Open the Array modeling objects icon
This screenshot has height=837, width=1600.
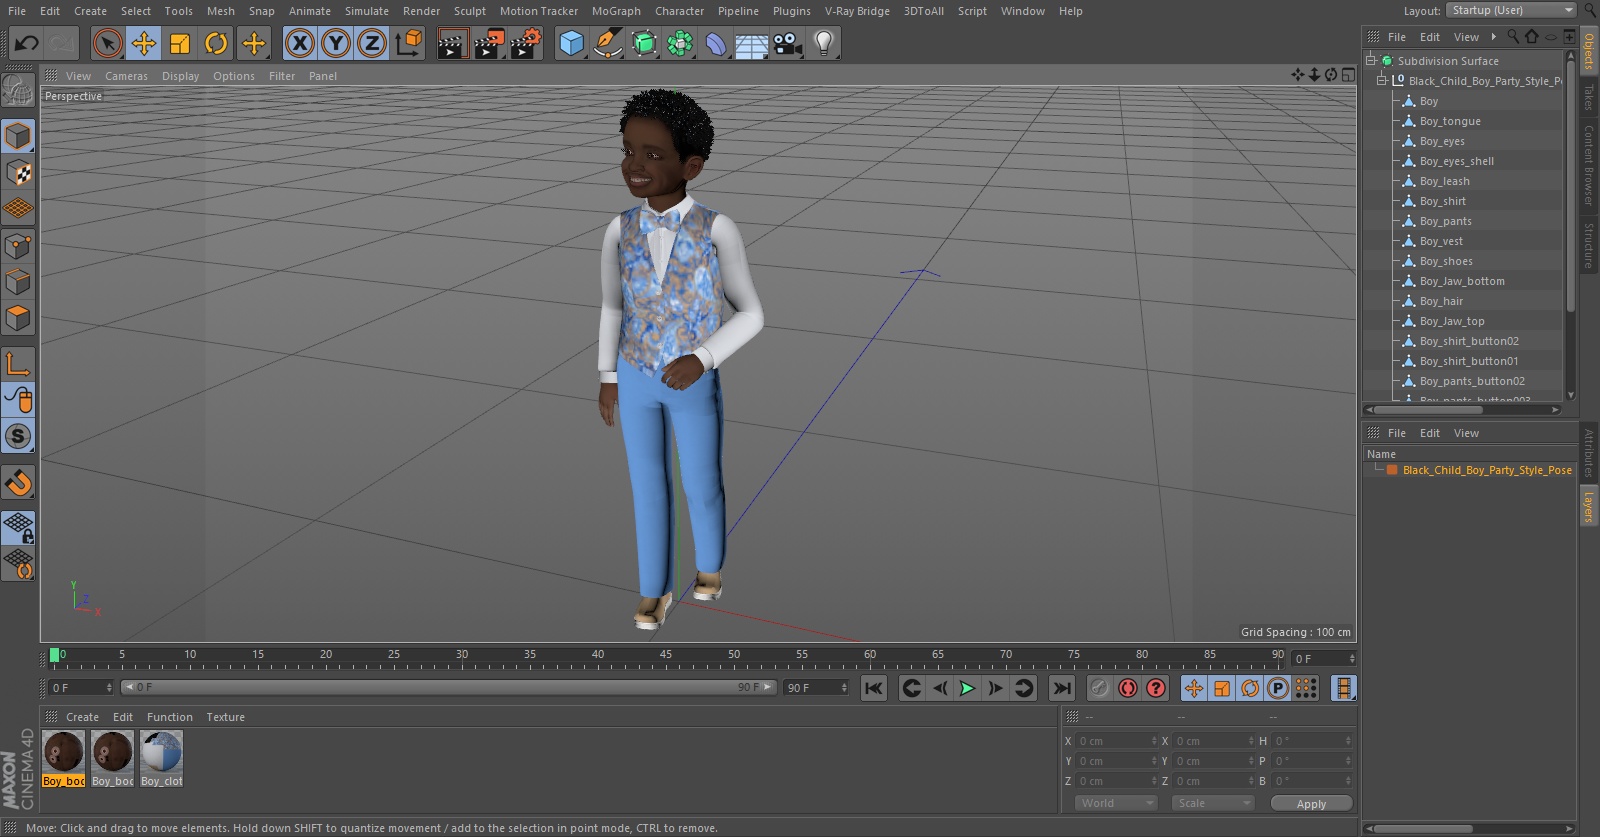680,43
